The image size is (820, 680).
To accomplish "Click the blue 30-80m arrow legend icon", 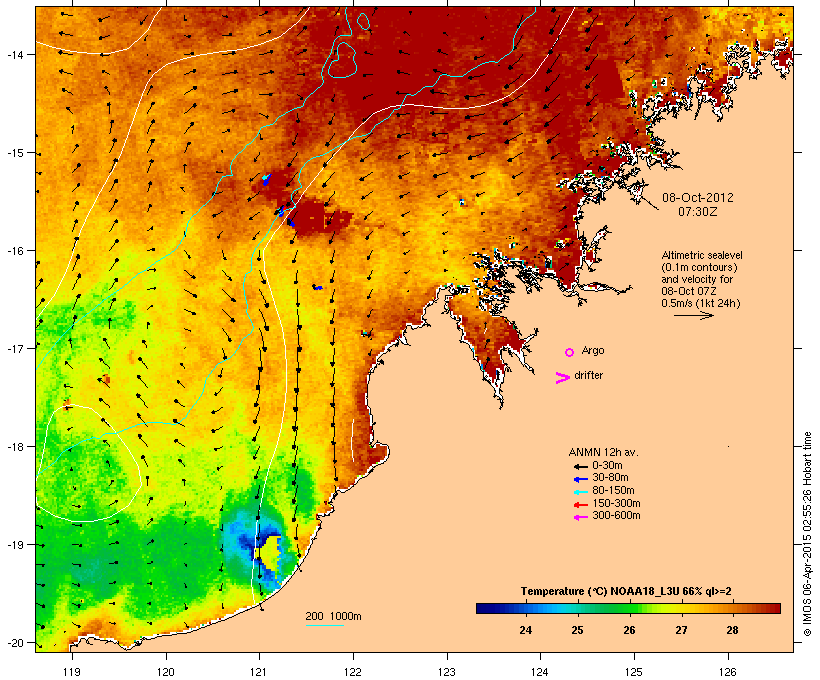I will (580, 479).
